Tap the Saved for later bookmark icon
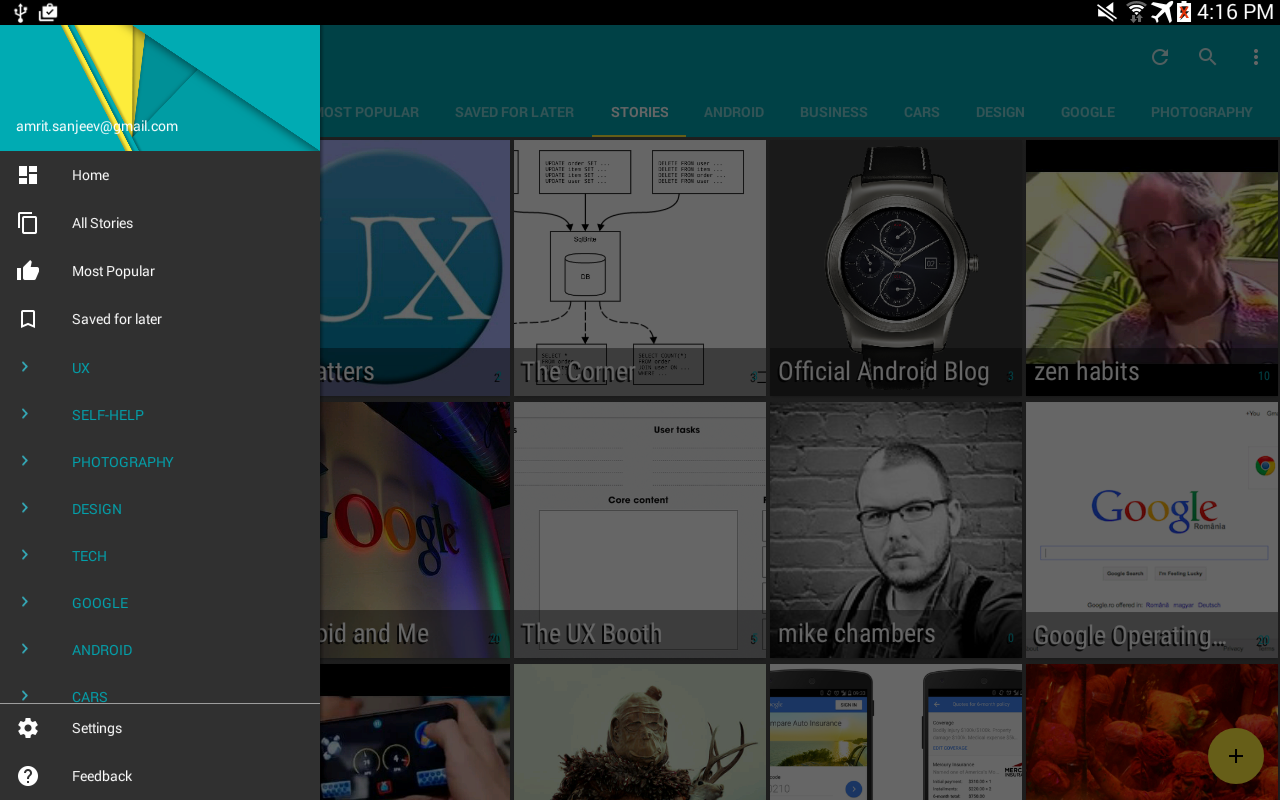The height and width of the screenshot is (800, 1280). pos(28,319)
